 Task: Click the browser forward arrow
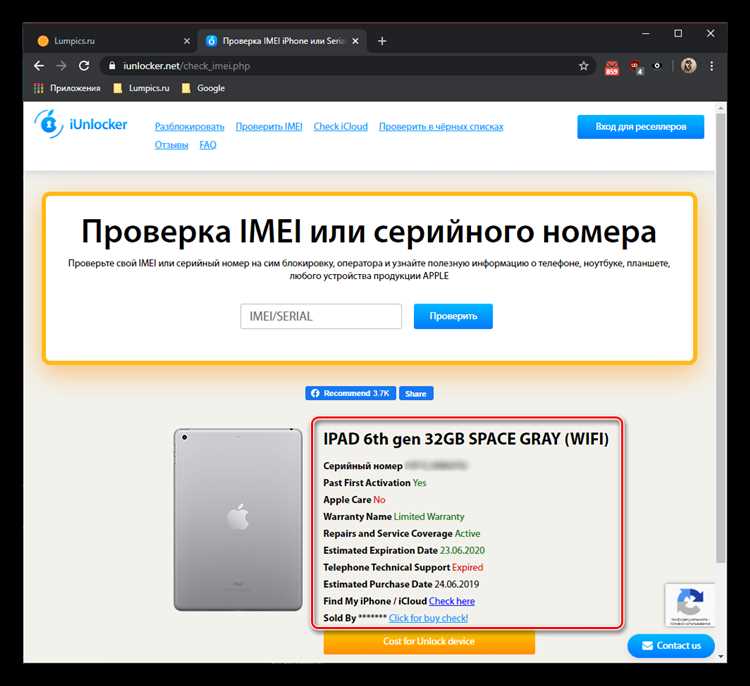pyautogui.click(x=61, y=66)
